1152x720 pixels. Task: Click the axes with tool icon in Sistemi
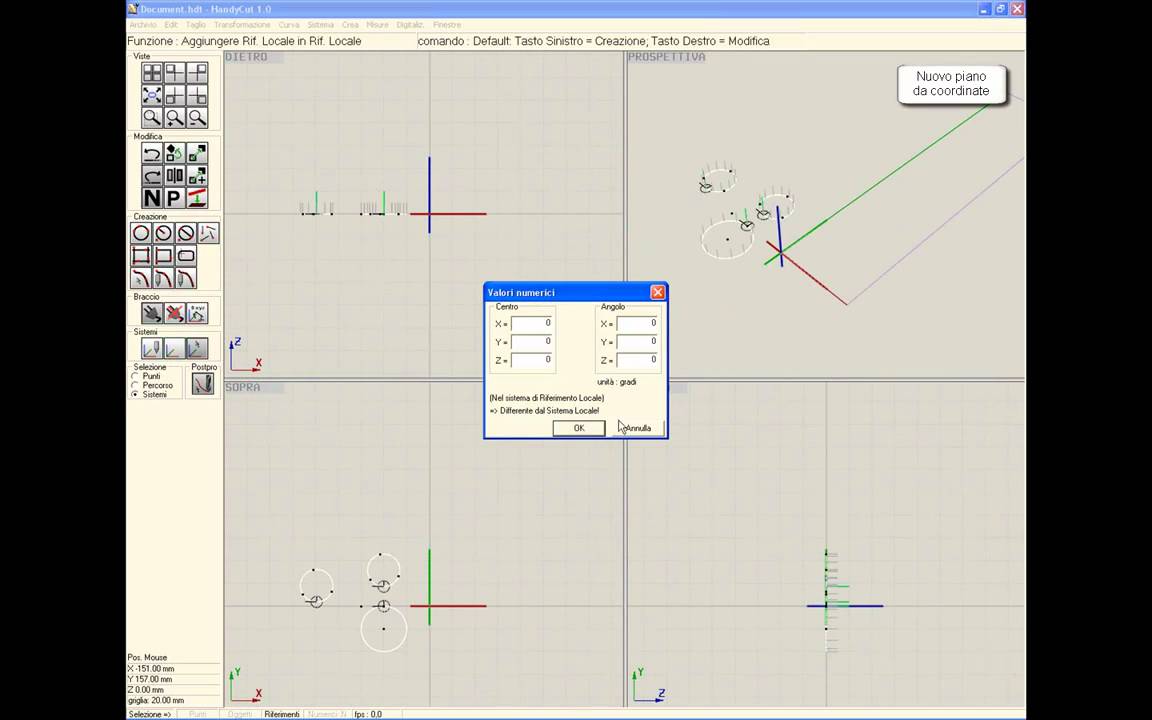coord(152,348)
